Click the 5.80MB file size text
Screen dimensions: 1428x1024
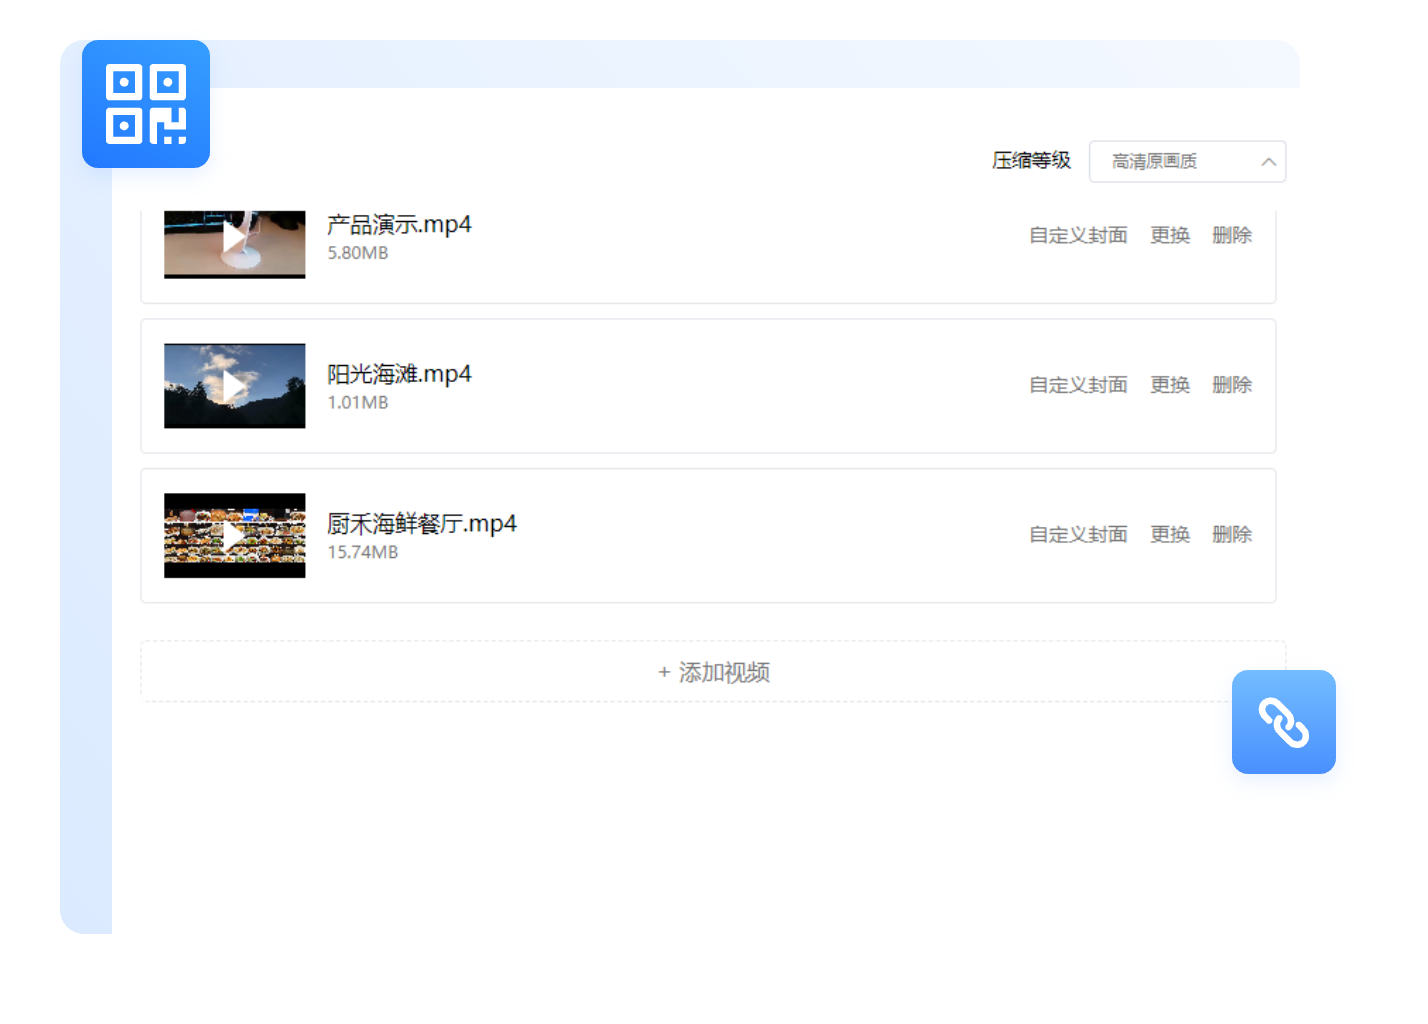(x=358, y=253)
